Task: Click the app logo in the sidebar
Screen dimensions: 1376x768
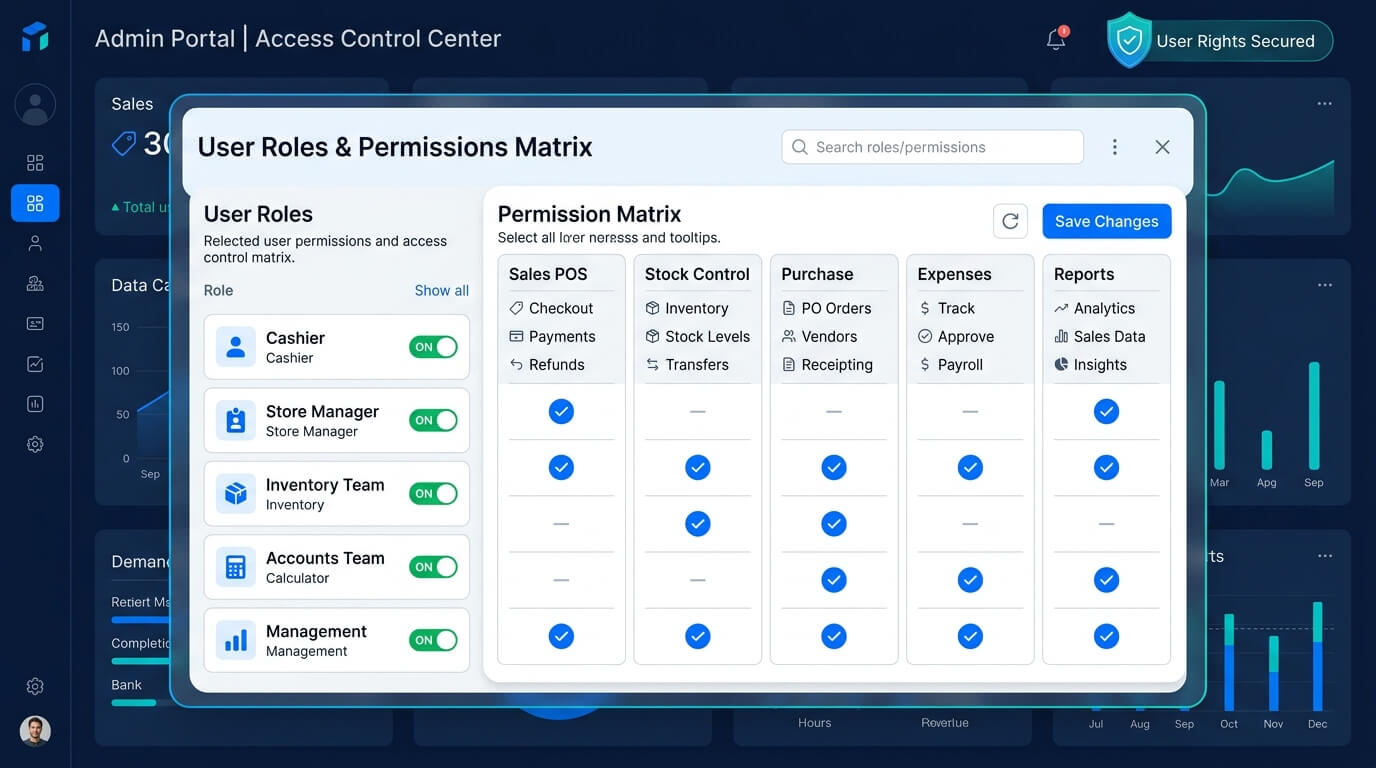Action: (x=35, y=37)
